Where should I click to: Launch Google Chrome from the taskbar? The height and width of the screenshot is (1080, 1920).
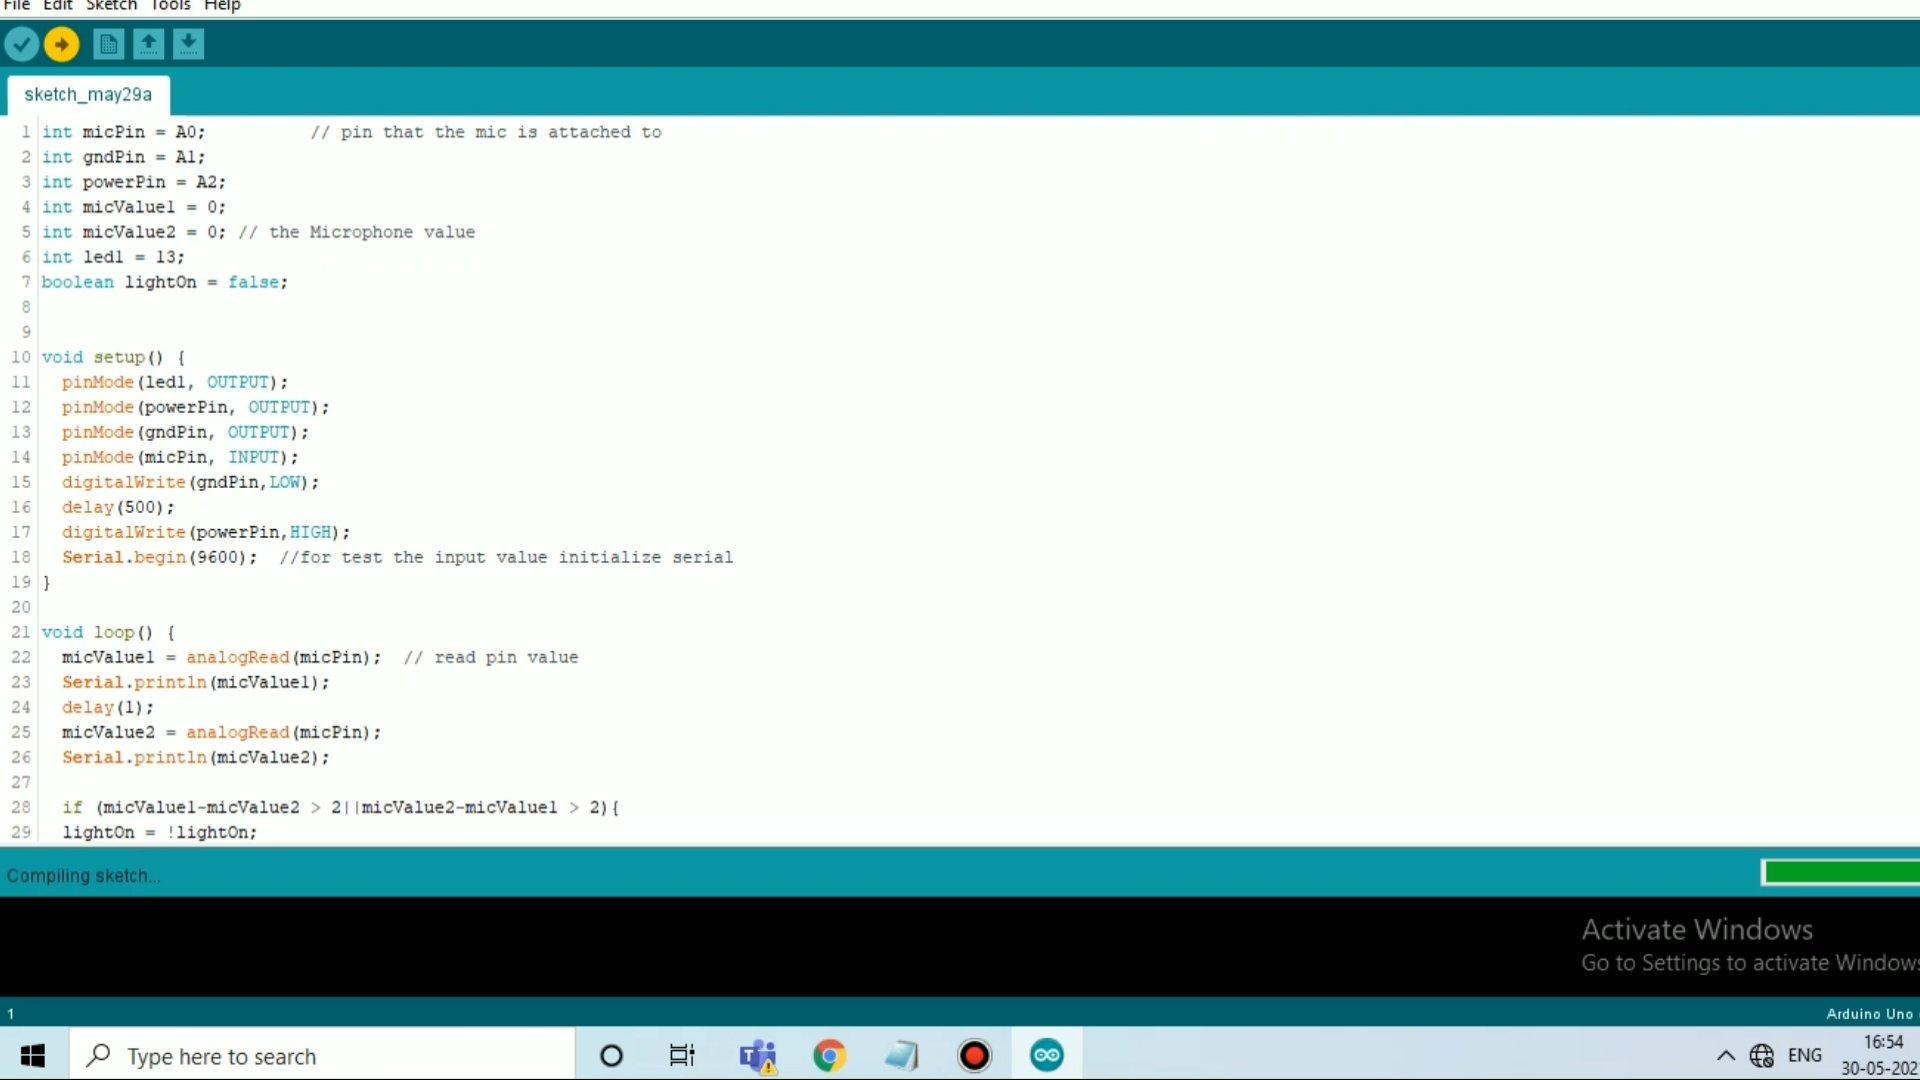(829, 1055)
